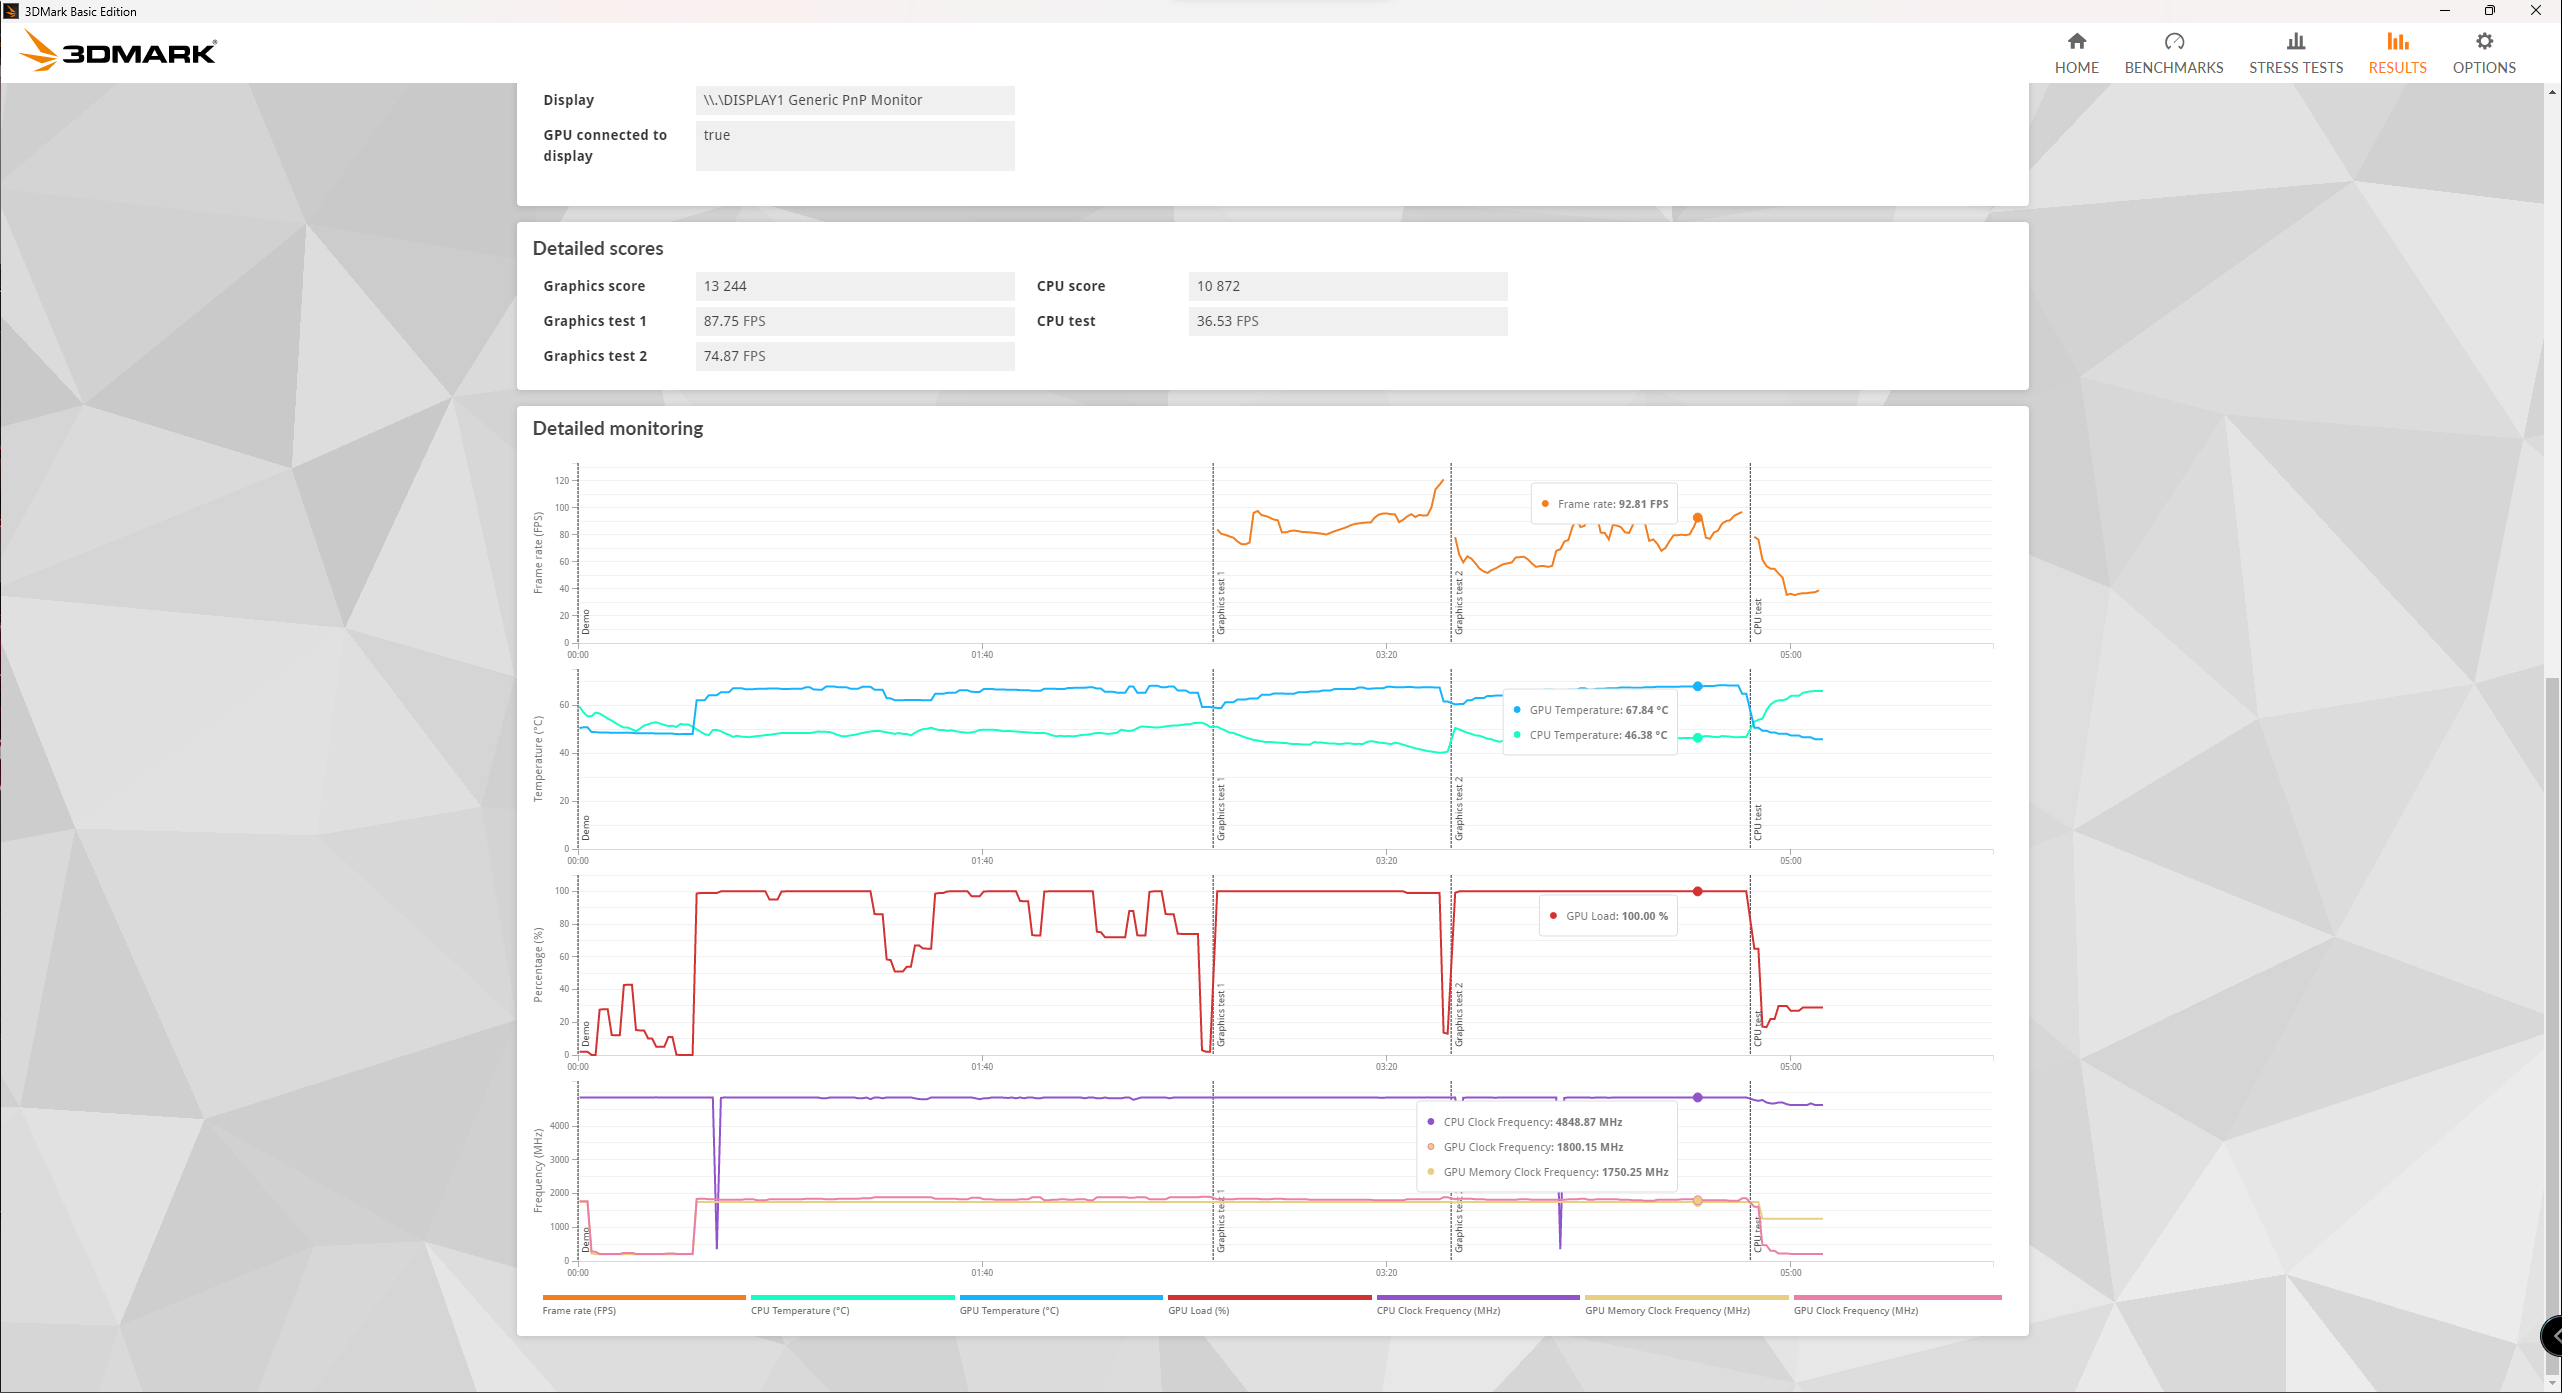
Task: Toggle GPU Memory Clock Frequency legend
Action: pyautogui.click(x=1666, y=1310)
